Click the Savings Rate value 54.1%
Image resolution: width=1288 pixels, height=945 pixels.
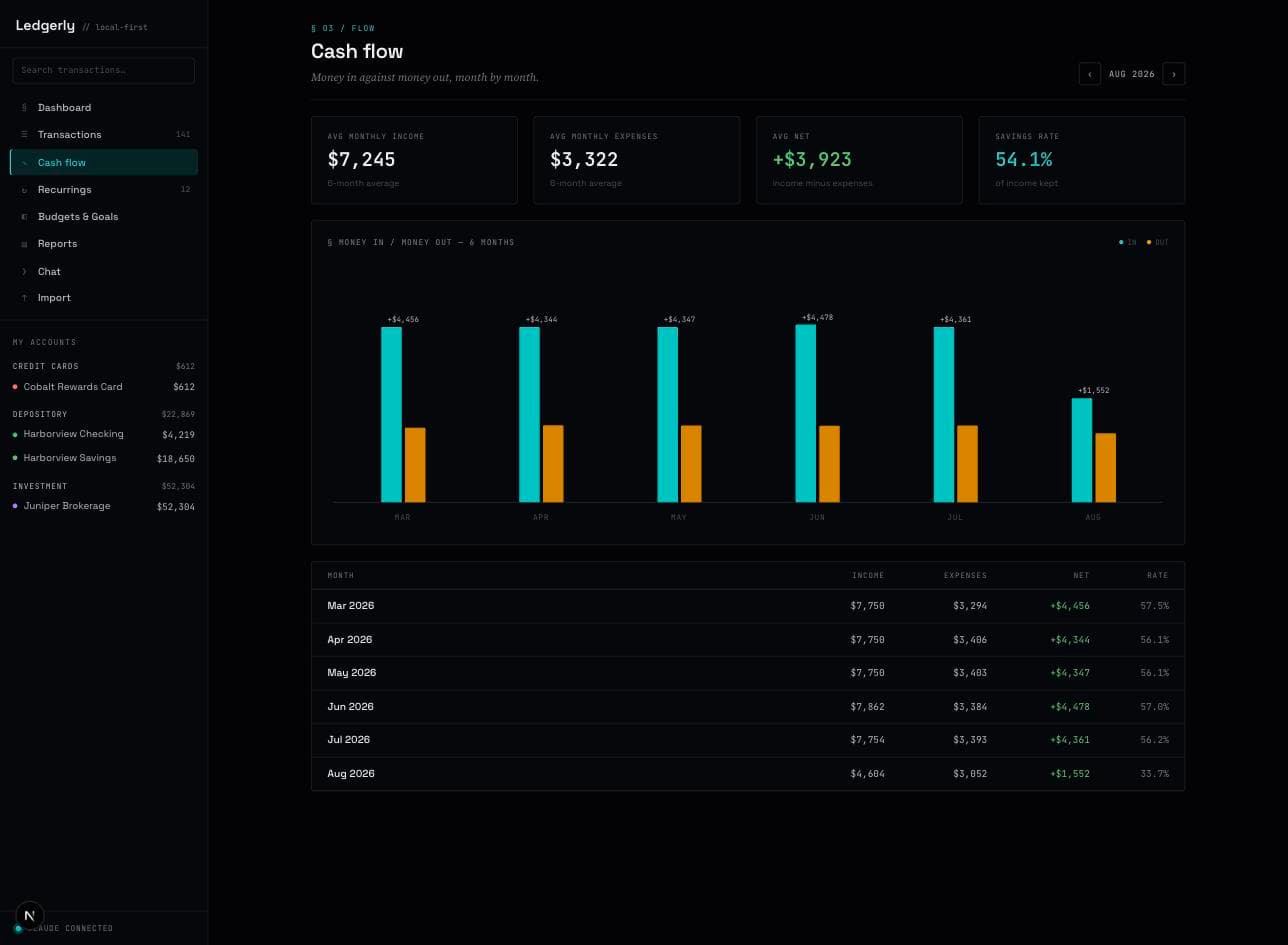[1023, 159]
